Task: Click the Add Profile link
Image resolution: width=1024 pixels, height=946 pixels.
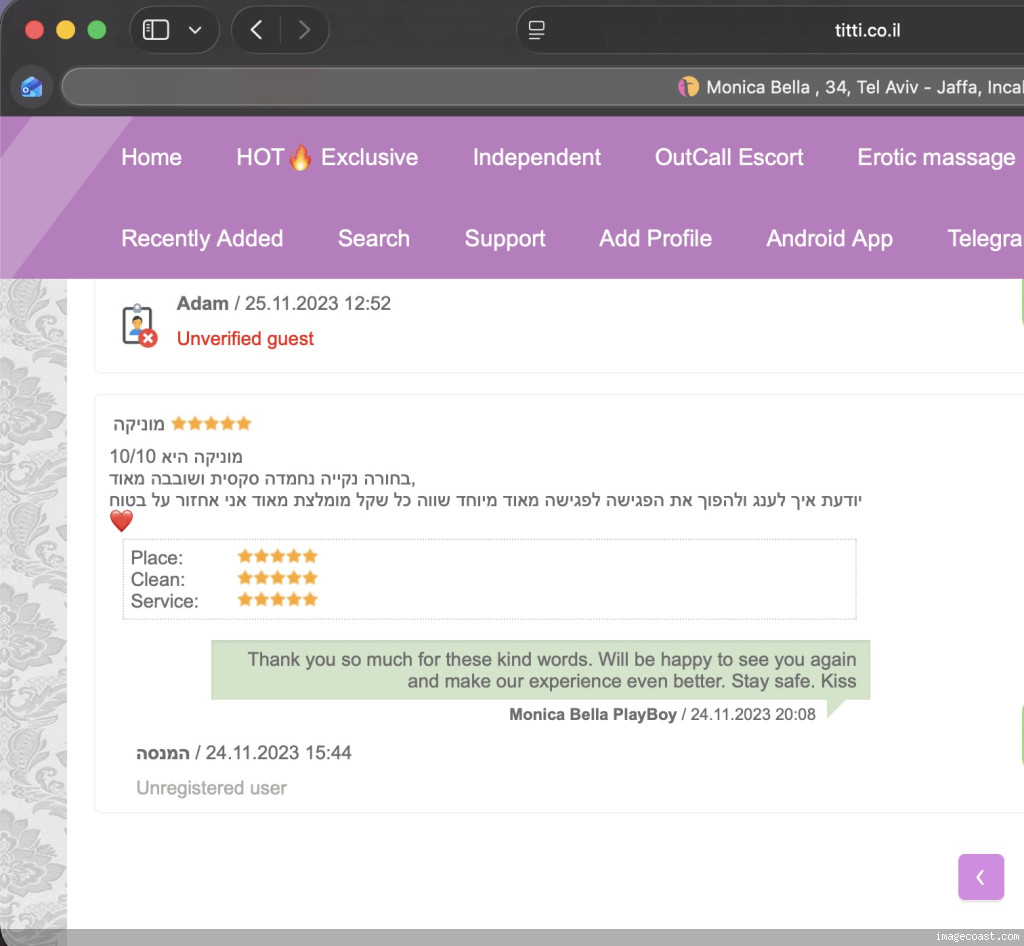Action: [x=655, y=238]
